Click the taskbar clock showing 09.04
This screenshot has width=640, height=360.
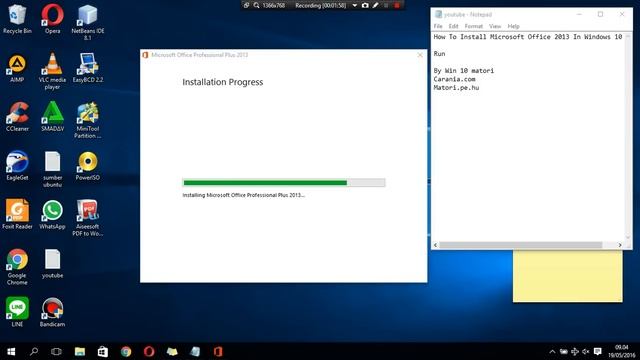(621, 351)
